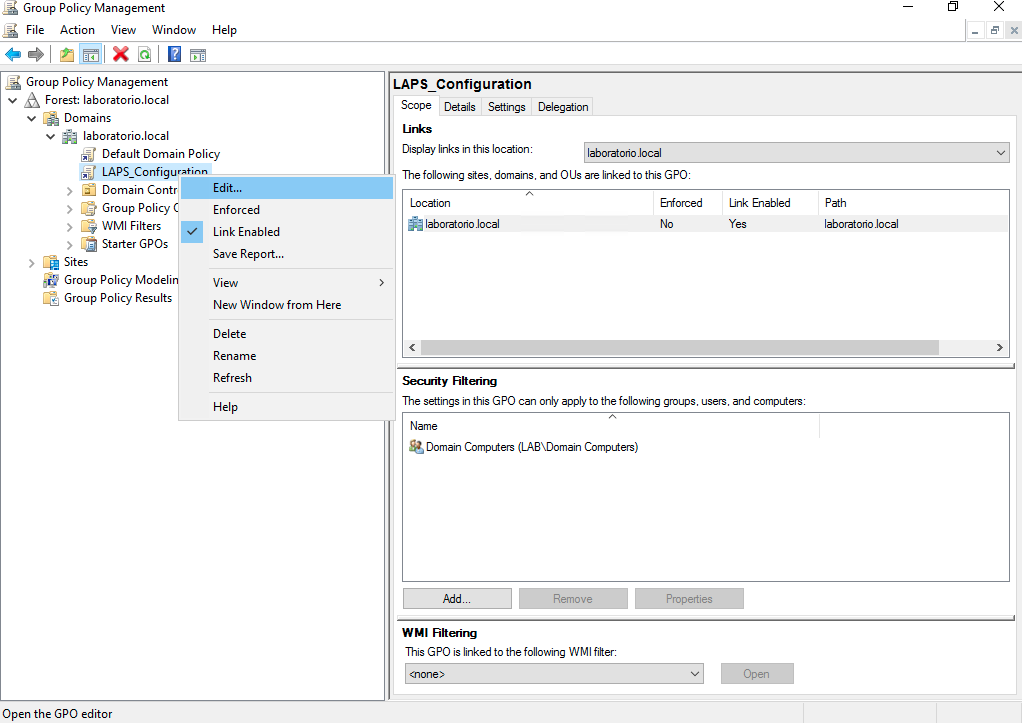Image resolution: width=1022 pixels, height=723 pixels.
Task: Expand the WMI Filters tree node
Action: [x=70, y=227]
